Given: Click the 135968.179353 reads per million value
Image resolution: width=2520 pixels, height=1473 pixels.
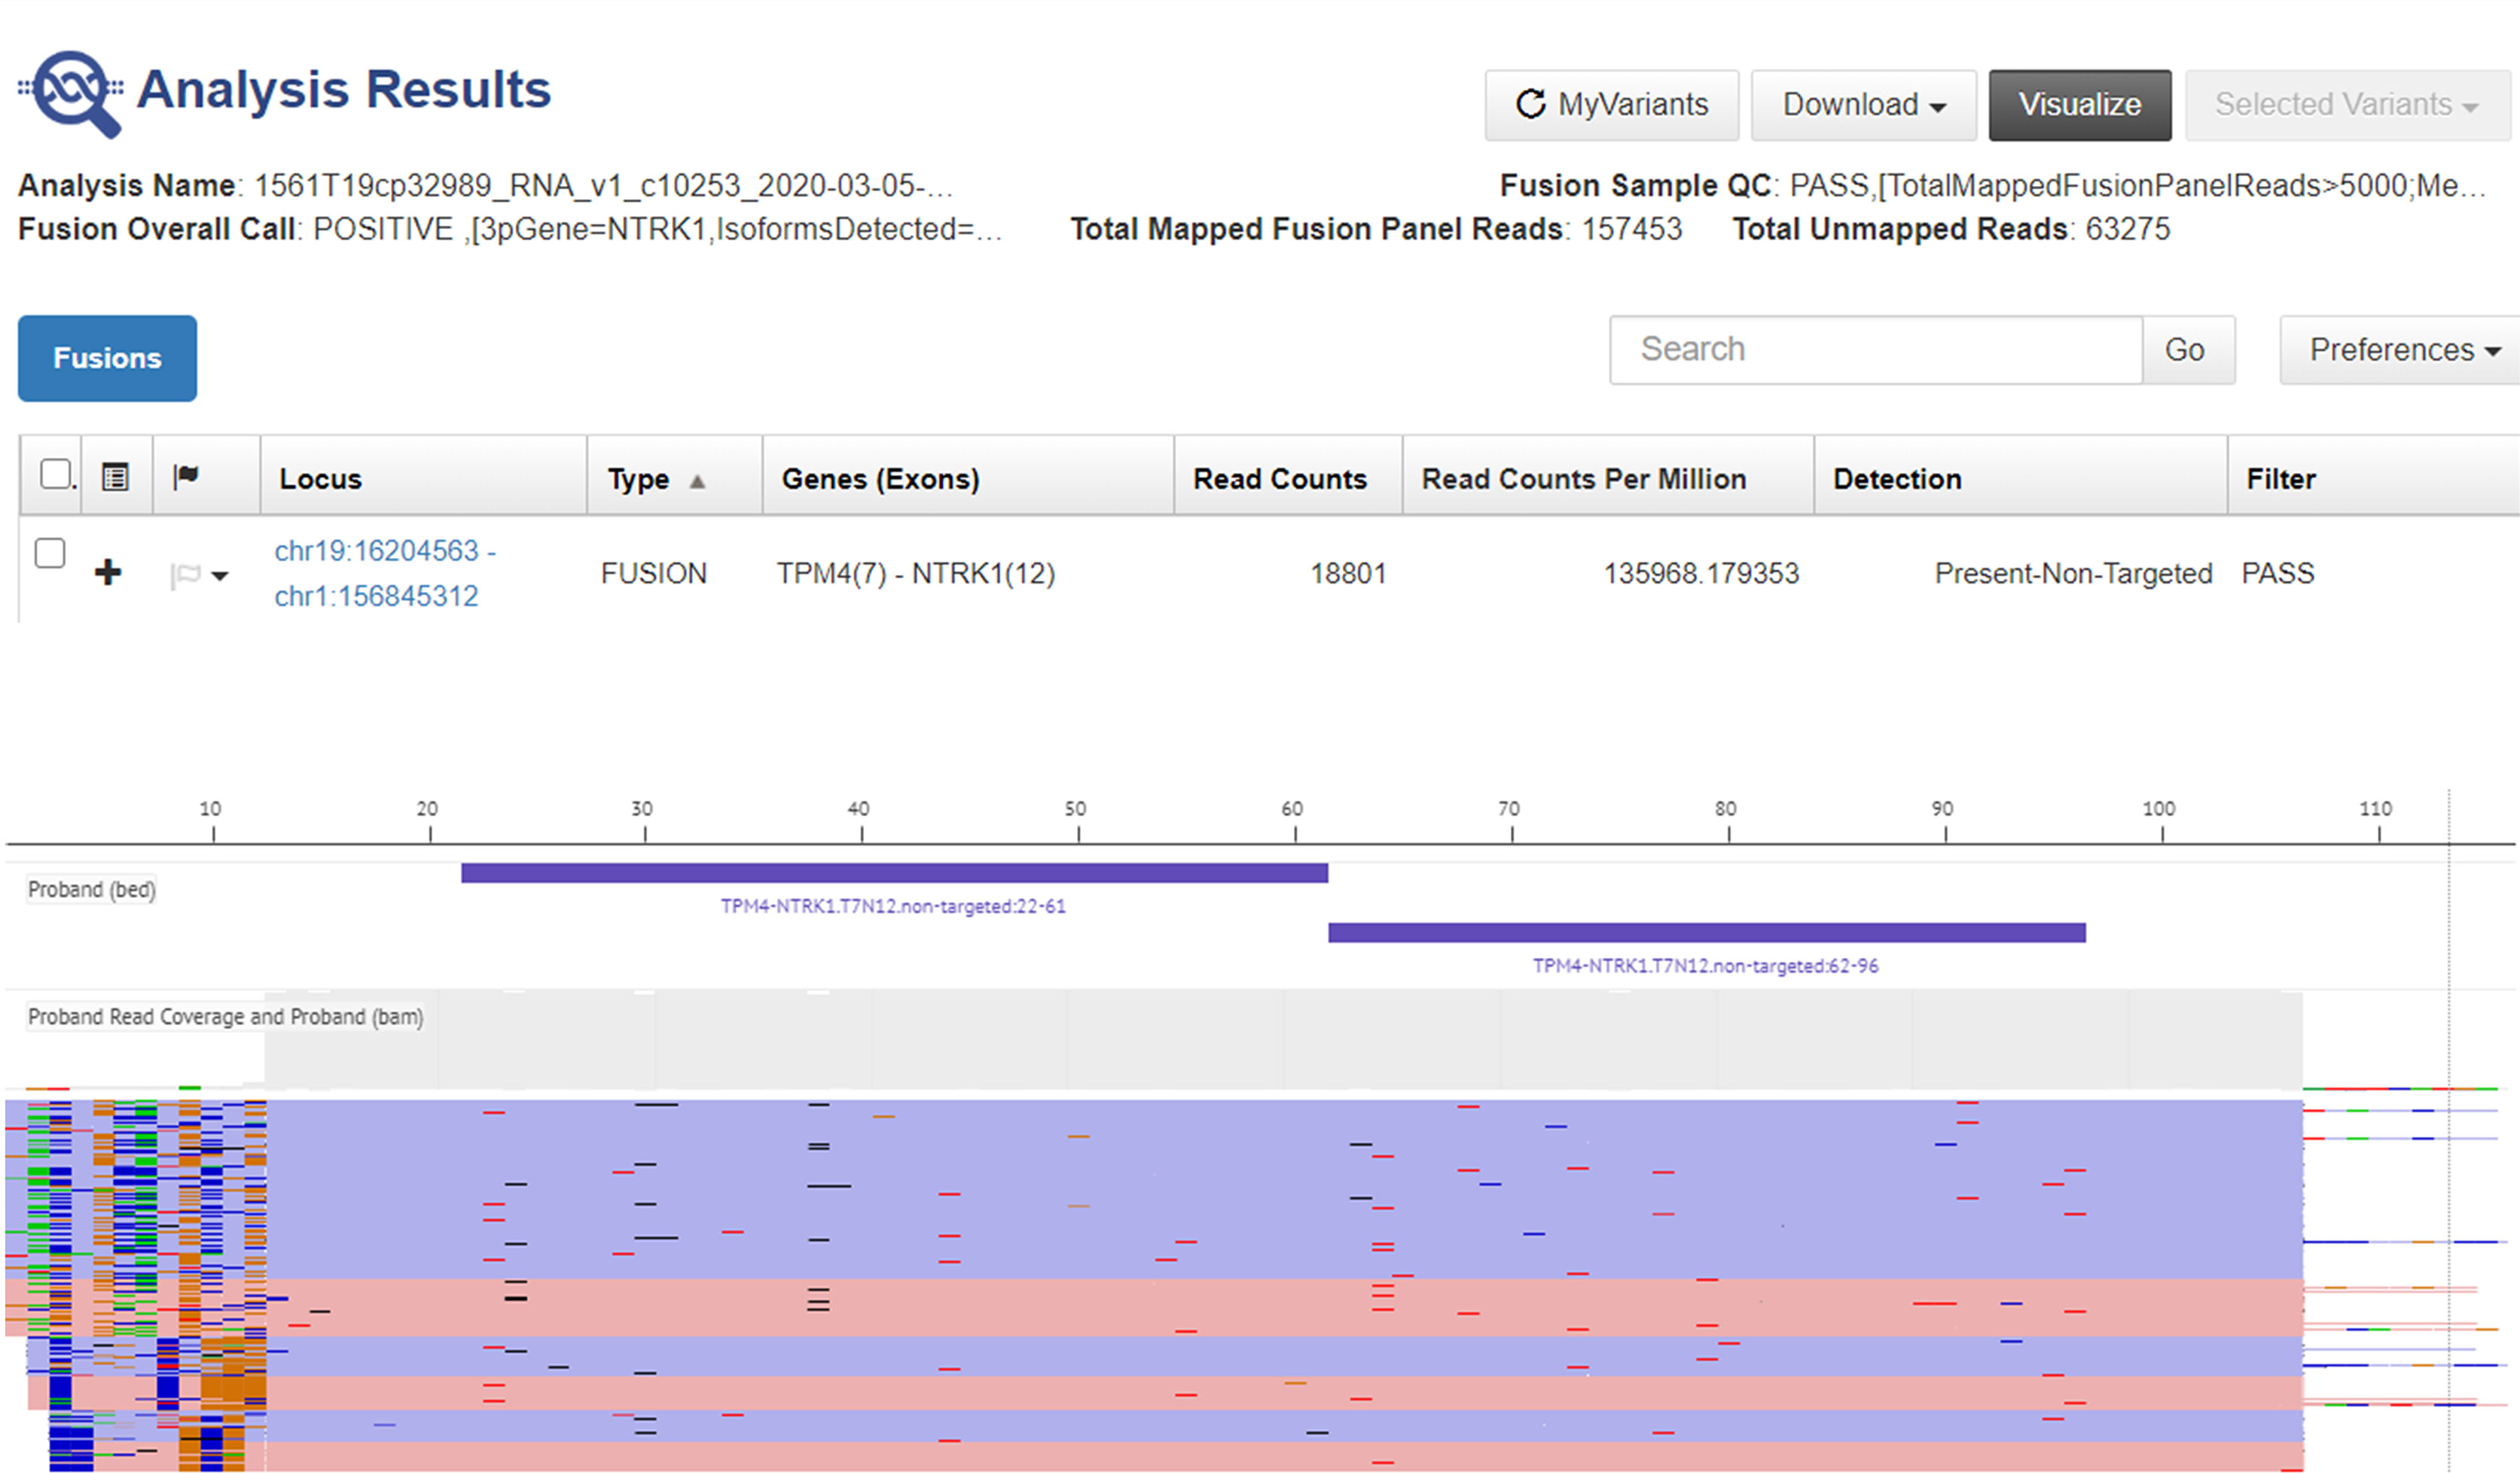Looking at the screenshot, I should pyautogui.click(x=1701, y=573).
